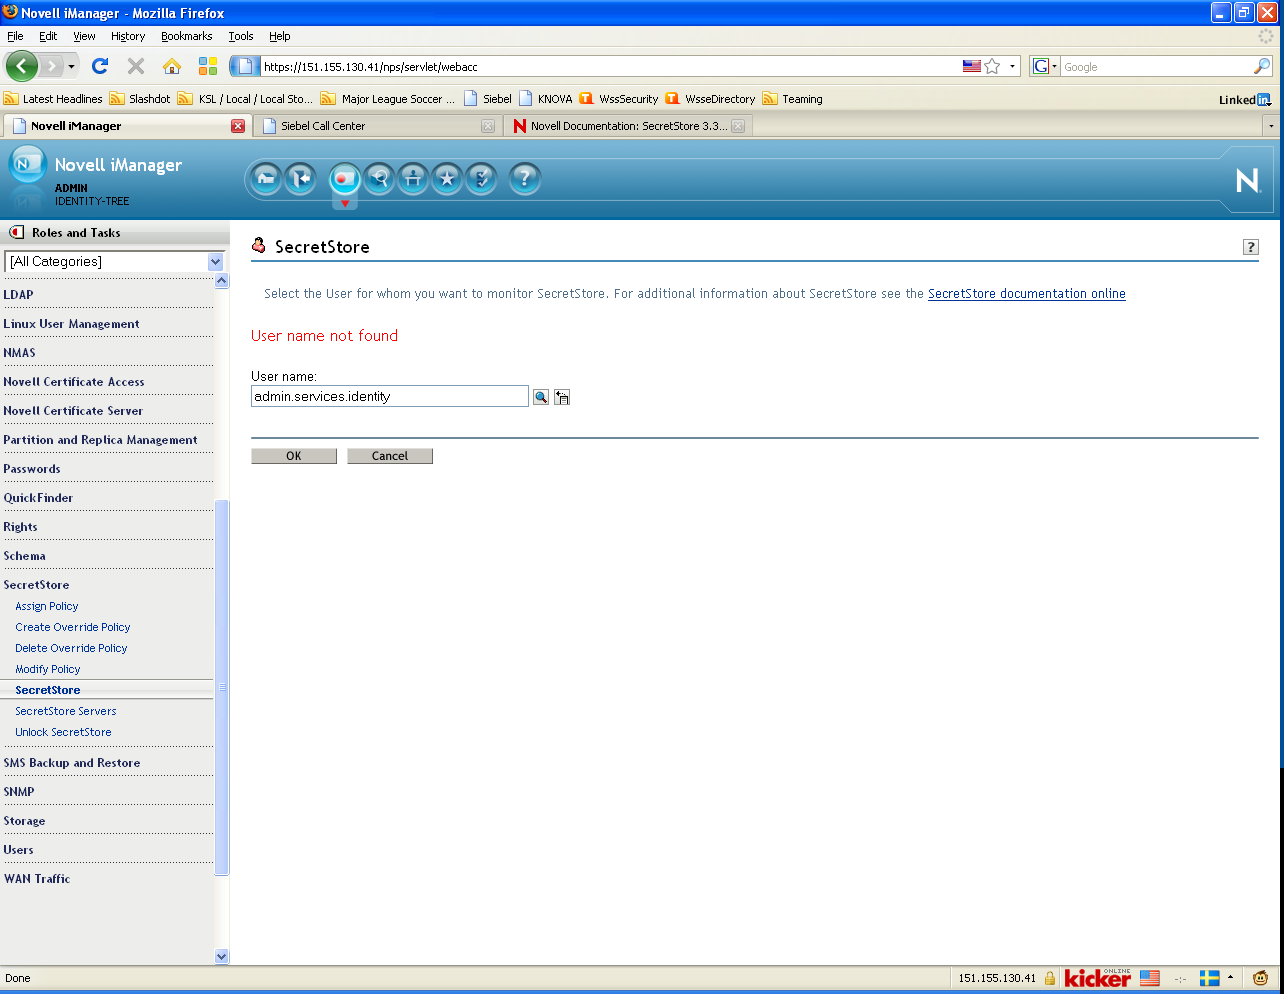Screen dimensions: 1284x994
Task: Click the Firefox Forward arrow
Action: [52, 66]
